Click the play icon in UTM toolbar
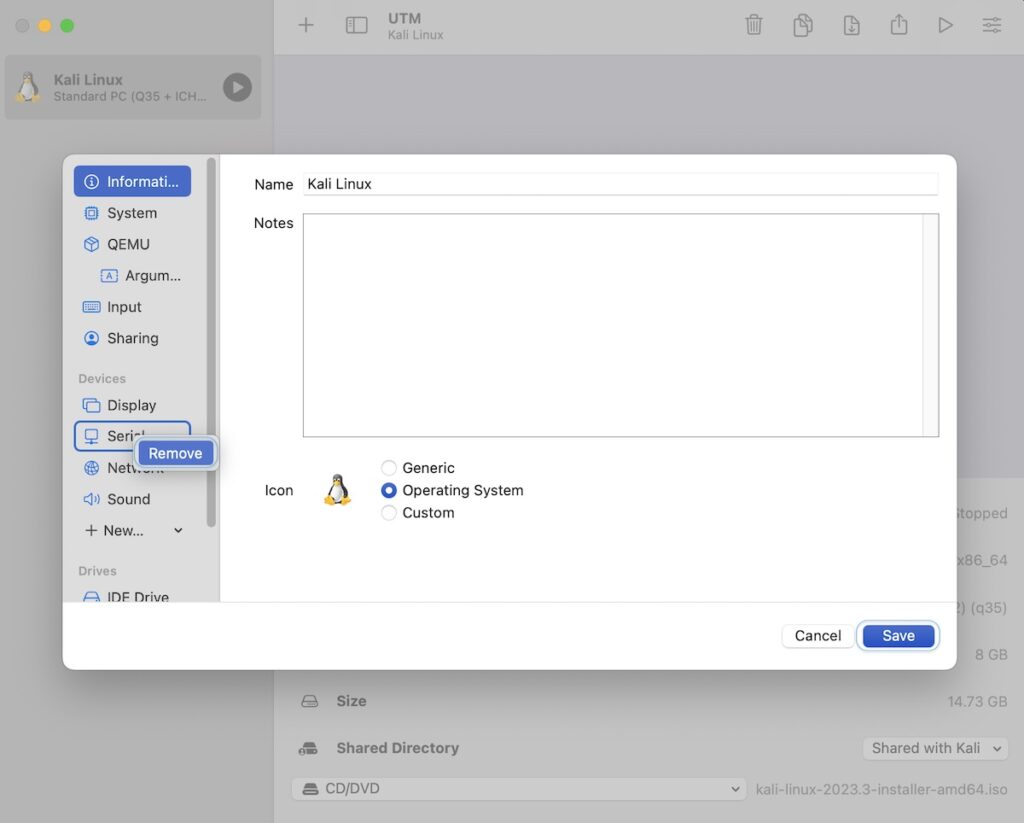1024x823 pixels. pyautogui.click(x=945, y=25)
